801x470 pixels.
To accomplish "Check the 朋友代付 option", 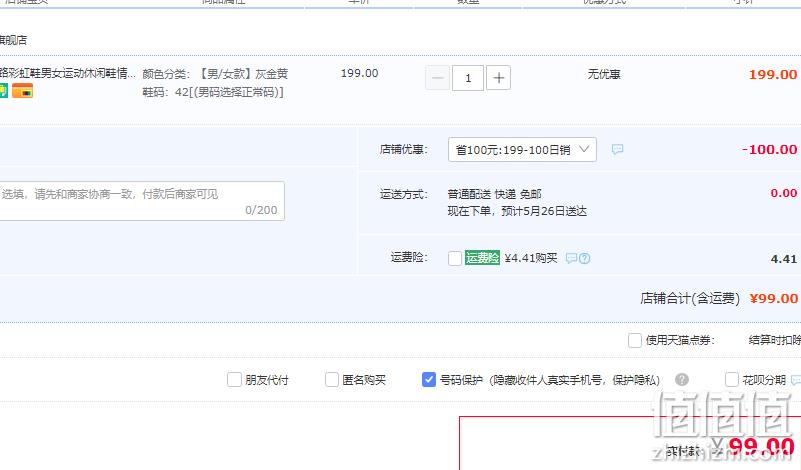I will tap(234, 380).
